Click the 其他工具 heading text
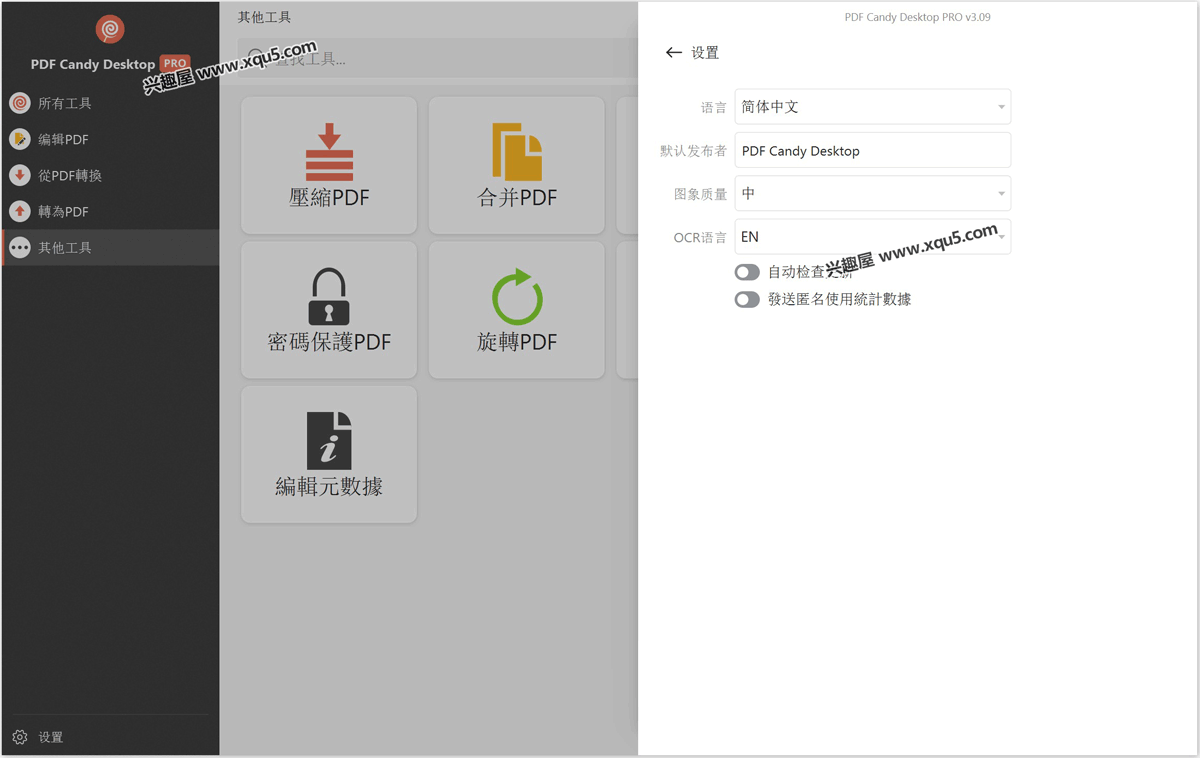This screenshot has width=1200, height=758. pos(265,17)
